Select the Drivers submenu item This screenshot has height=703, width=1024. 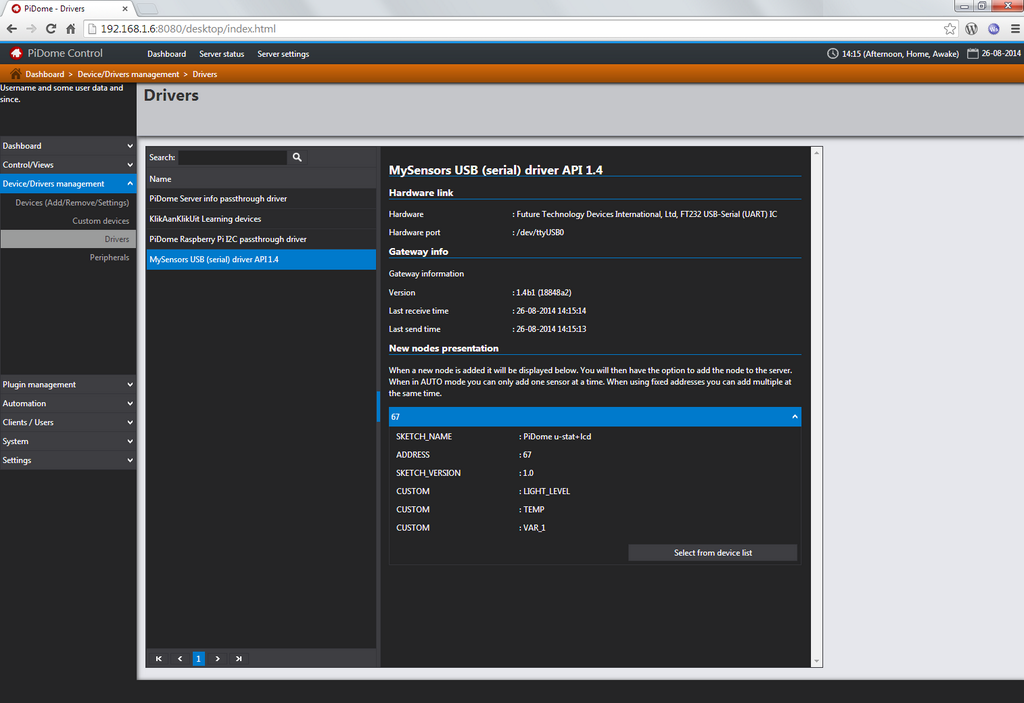(68, 239)
